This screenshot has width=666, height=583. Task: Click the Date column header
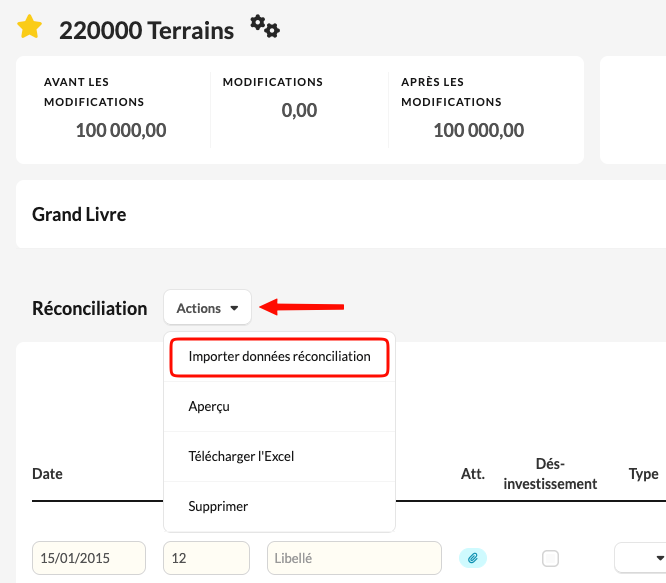[x=47, y=474]
